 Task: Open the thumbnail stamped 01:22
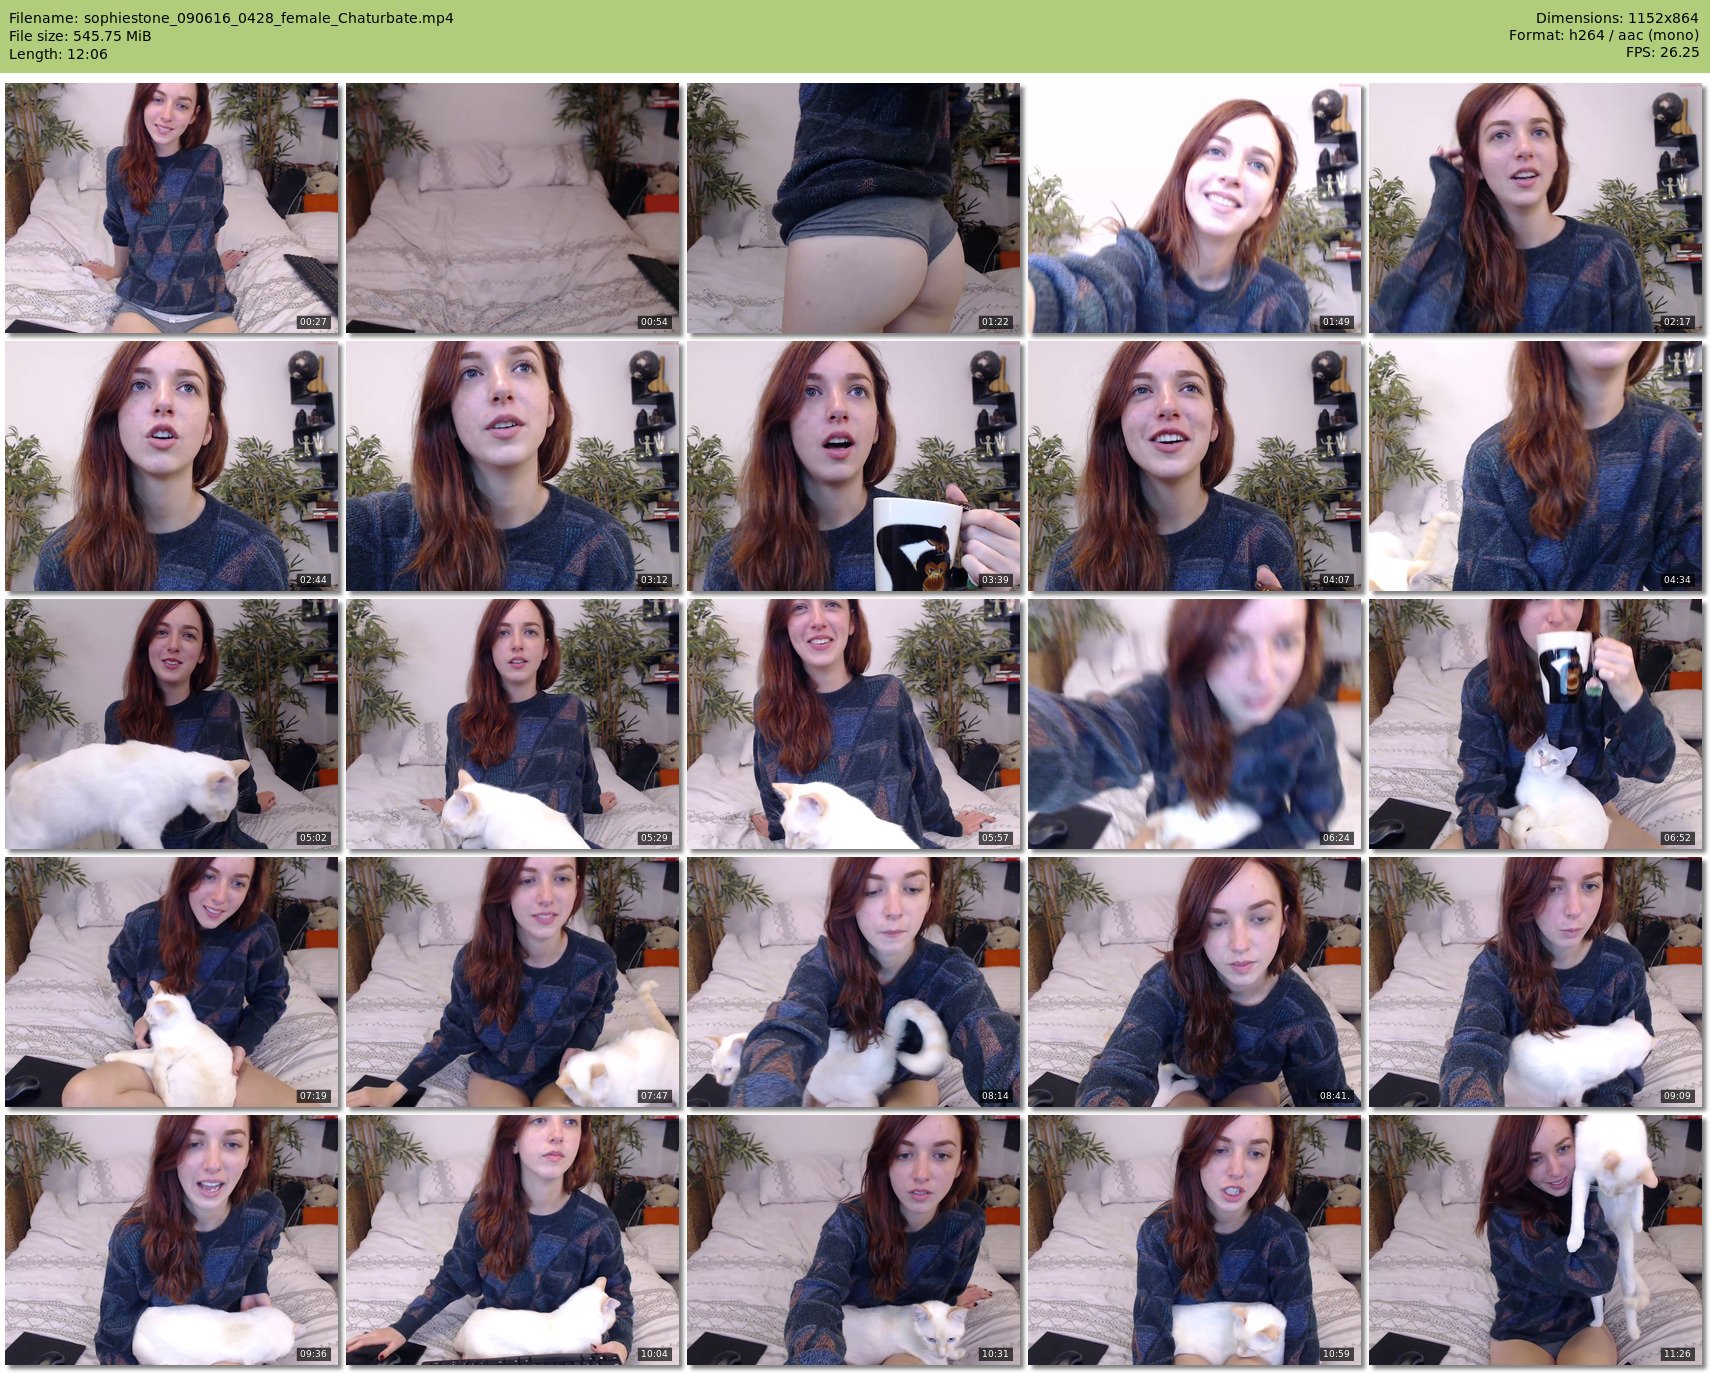(854, 208)
